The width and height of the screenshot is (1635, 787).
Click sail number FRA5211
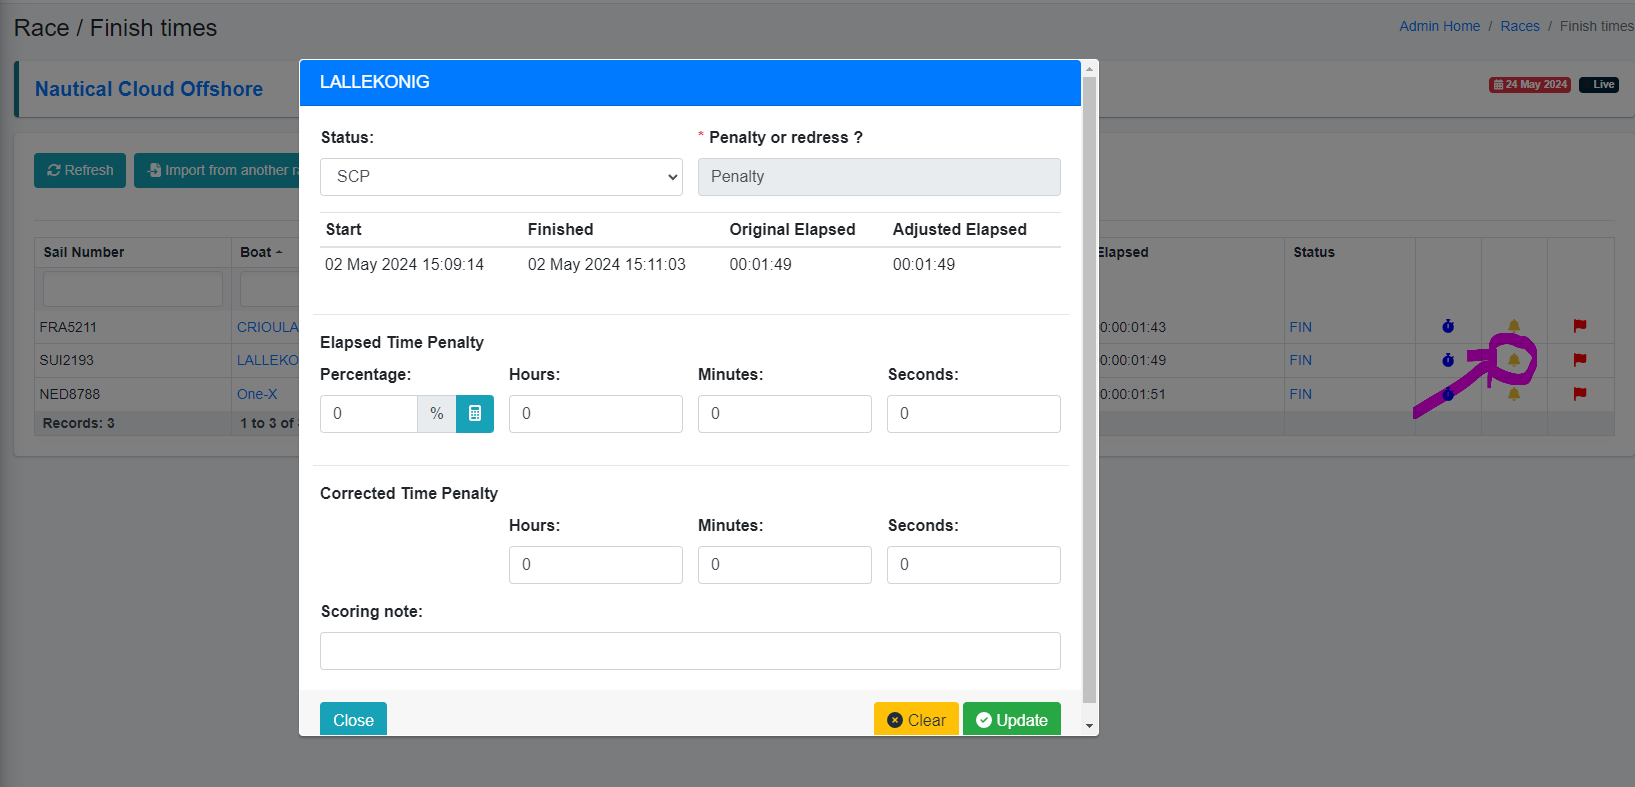point(68,327)
